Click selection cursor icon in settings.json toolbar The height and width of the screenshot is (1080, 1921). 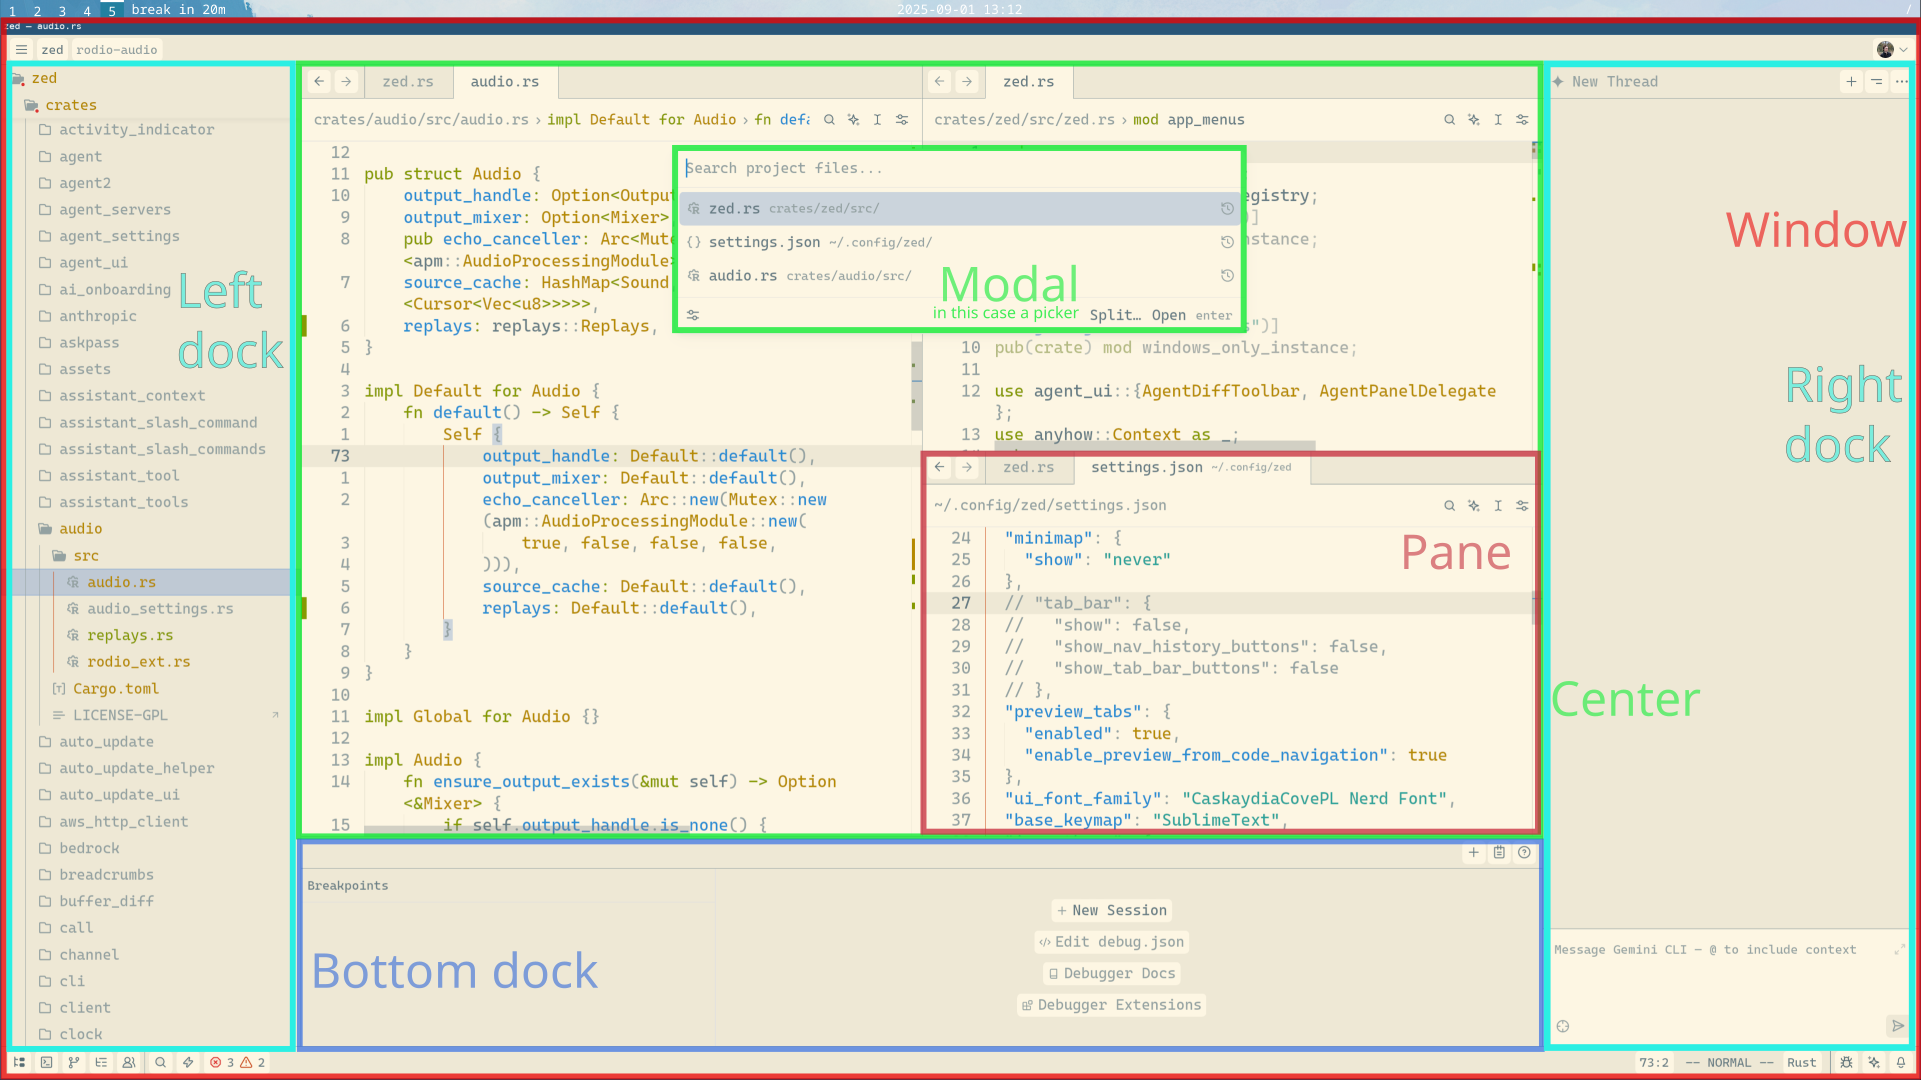coord(1498,506)
